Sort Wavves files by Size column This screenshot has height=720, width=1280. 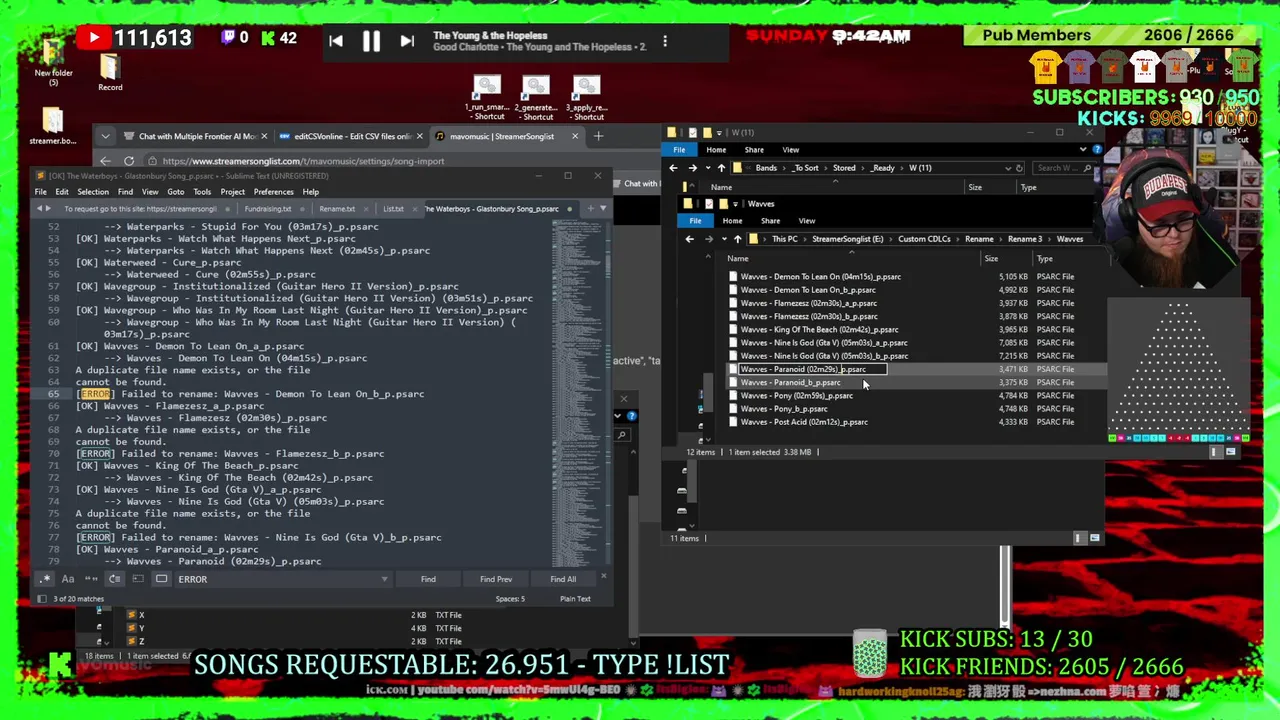click(x=991, y=259)
